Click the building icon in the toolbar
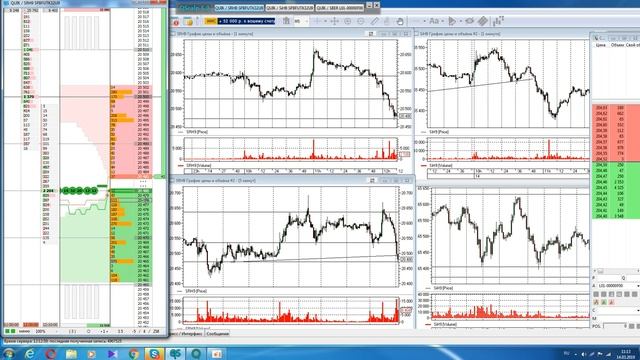The height and width of the screenshot is (360, 640). pyautogui.click(x=287, y=21)
